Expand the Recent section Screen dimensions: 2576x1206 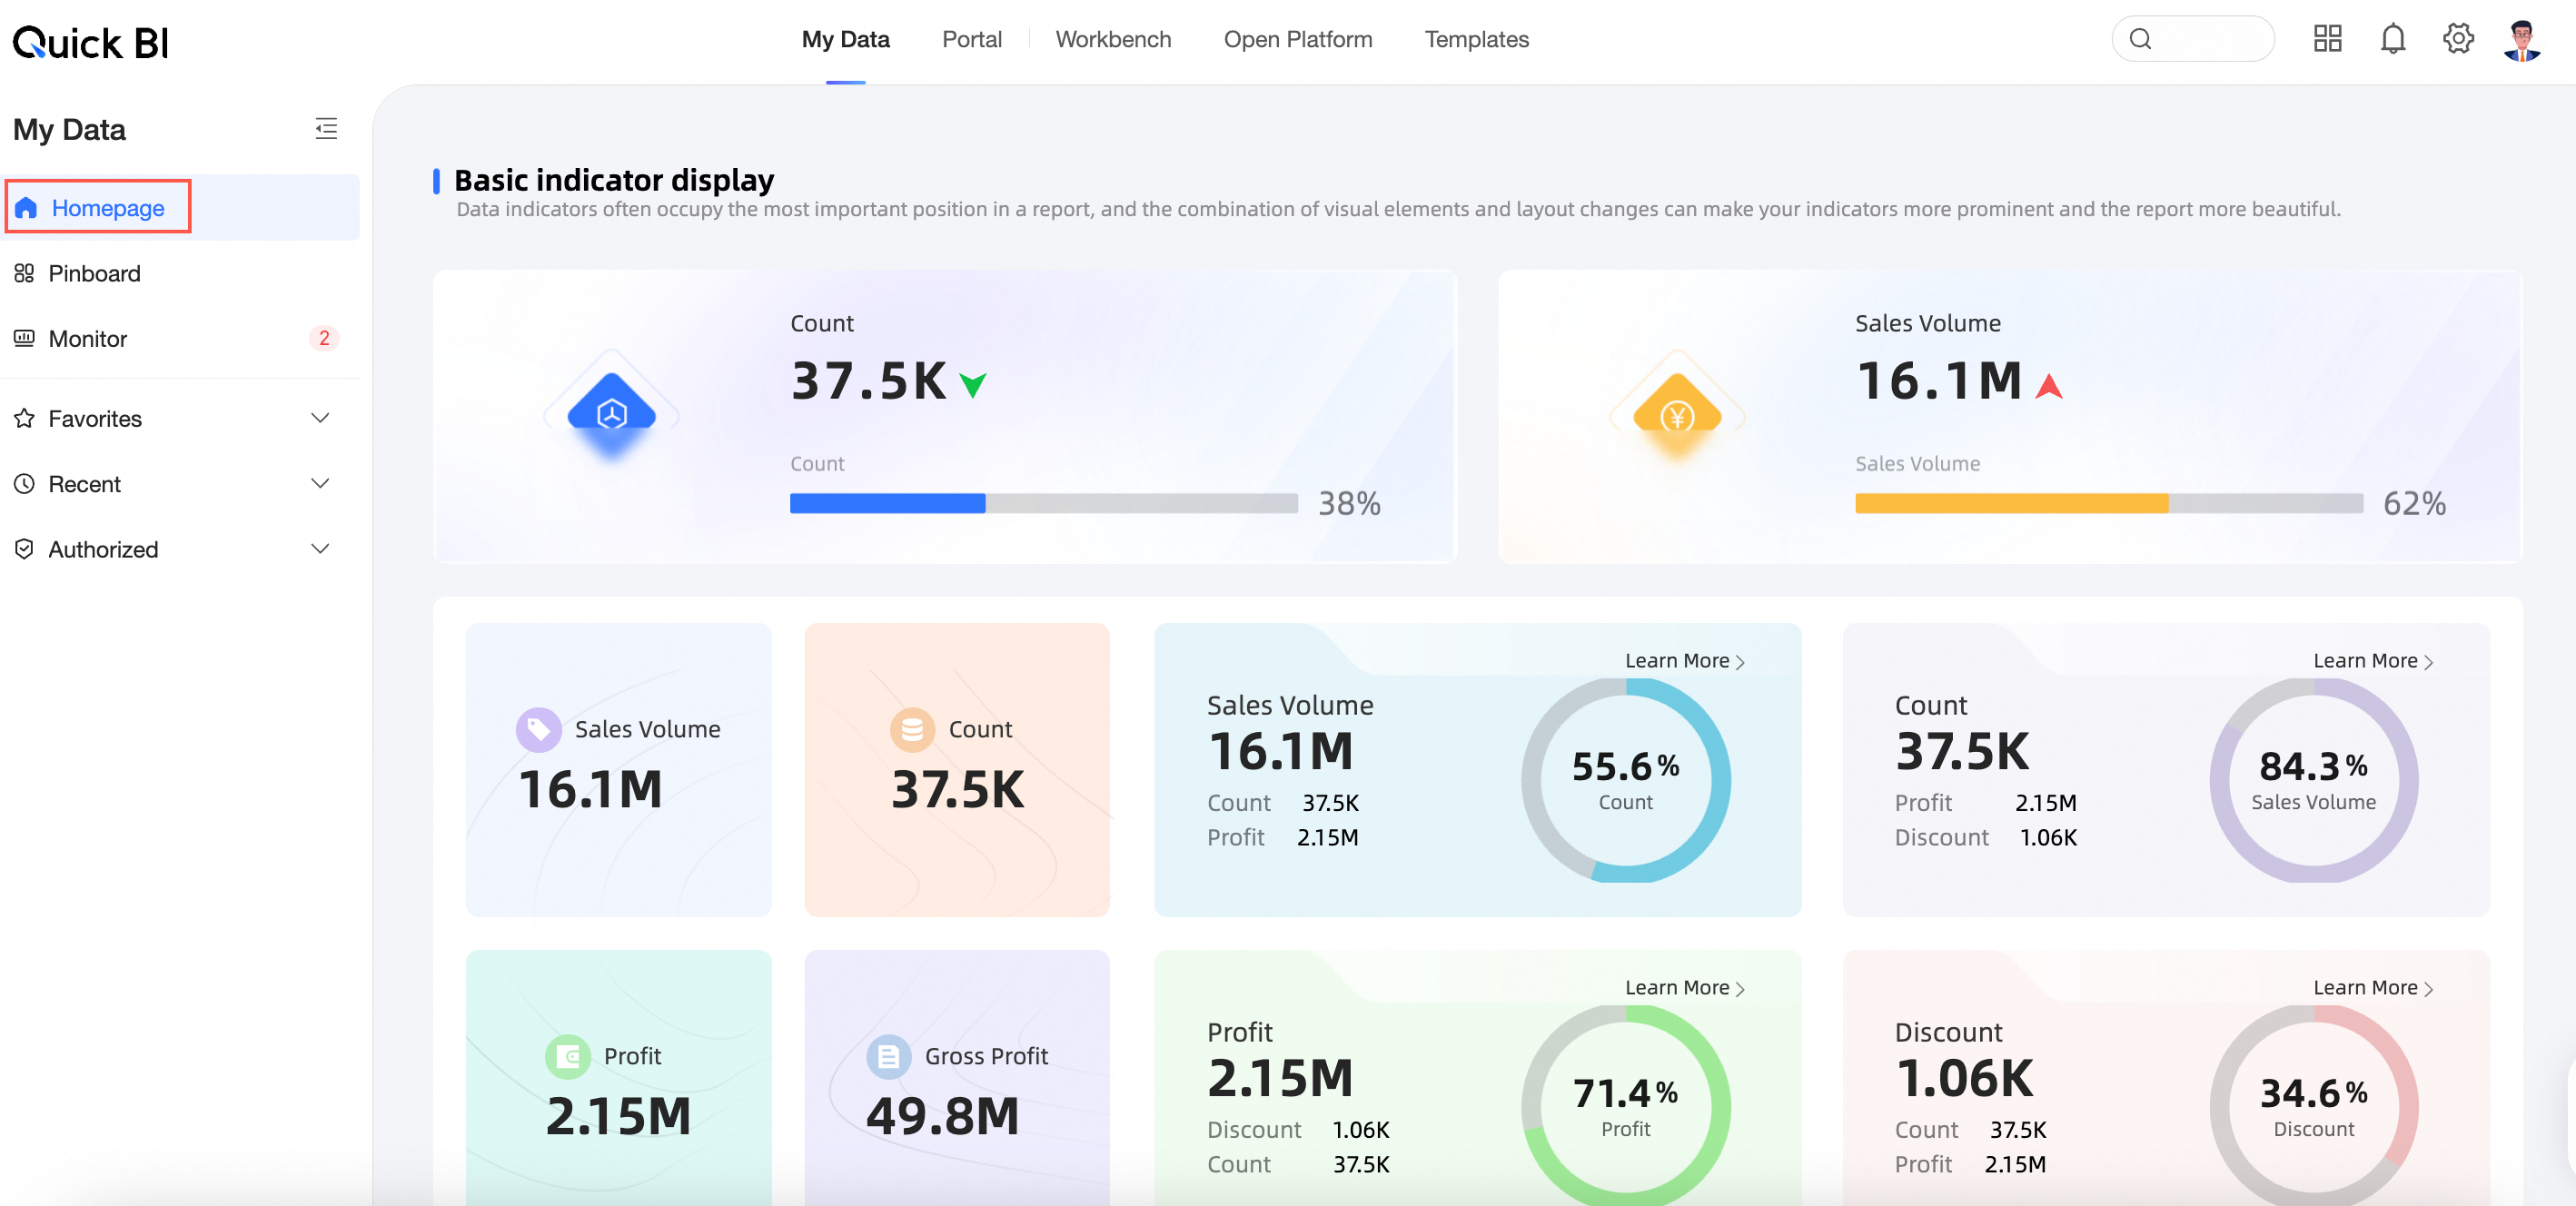click(x=320, y=484)
